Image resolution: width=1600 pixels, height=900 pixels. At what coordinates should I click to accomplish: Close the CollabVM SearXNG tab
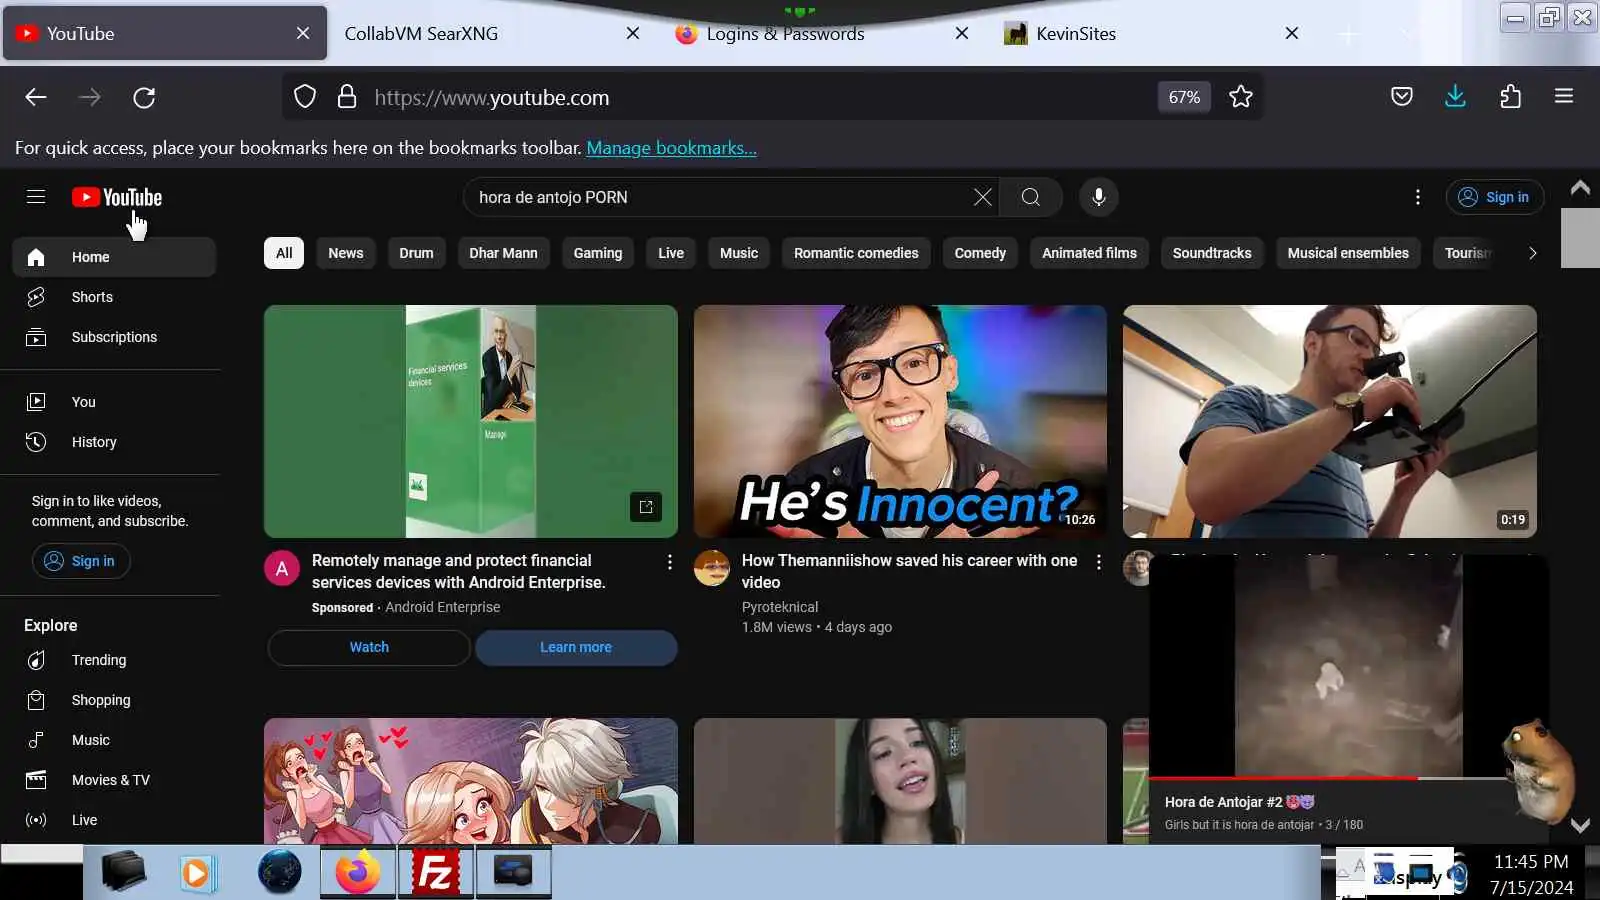click(x=633, y=33)
